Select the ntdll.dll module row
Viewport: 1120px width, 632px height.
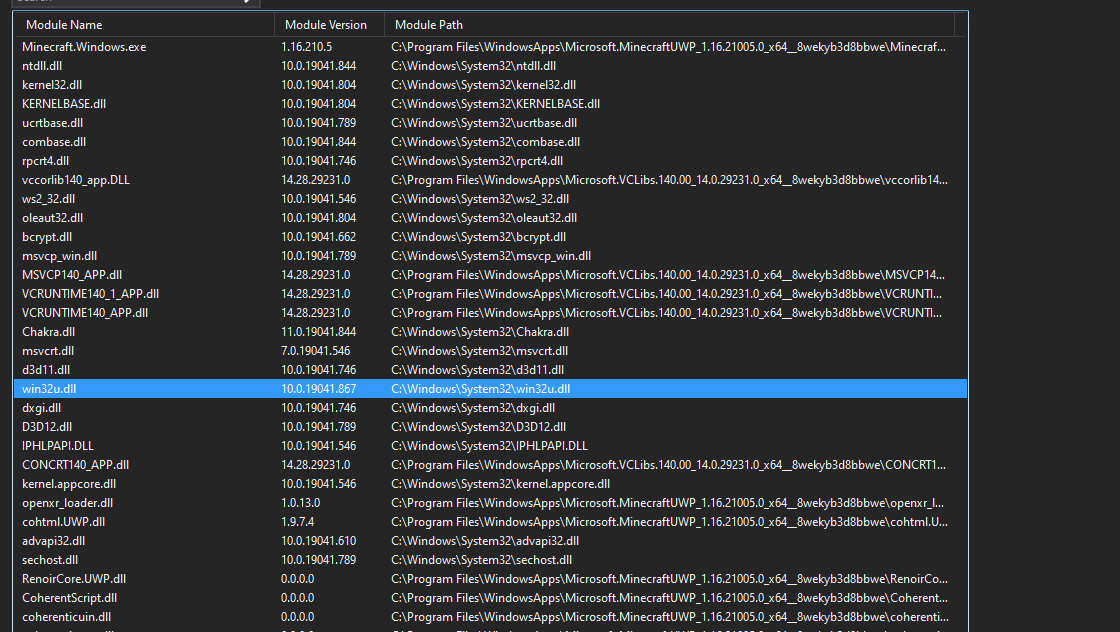tap(42, 66)
